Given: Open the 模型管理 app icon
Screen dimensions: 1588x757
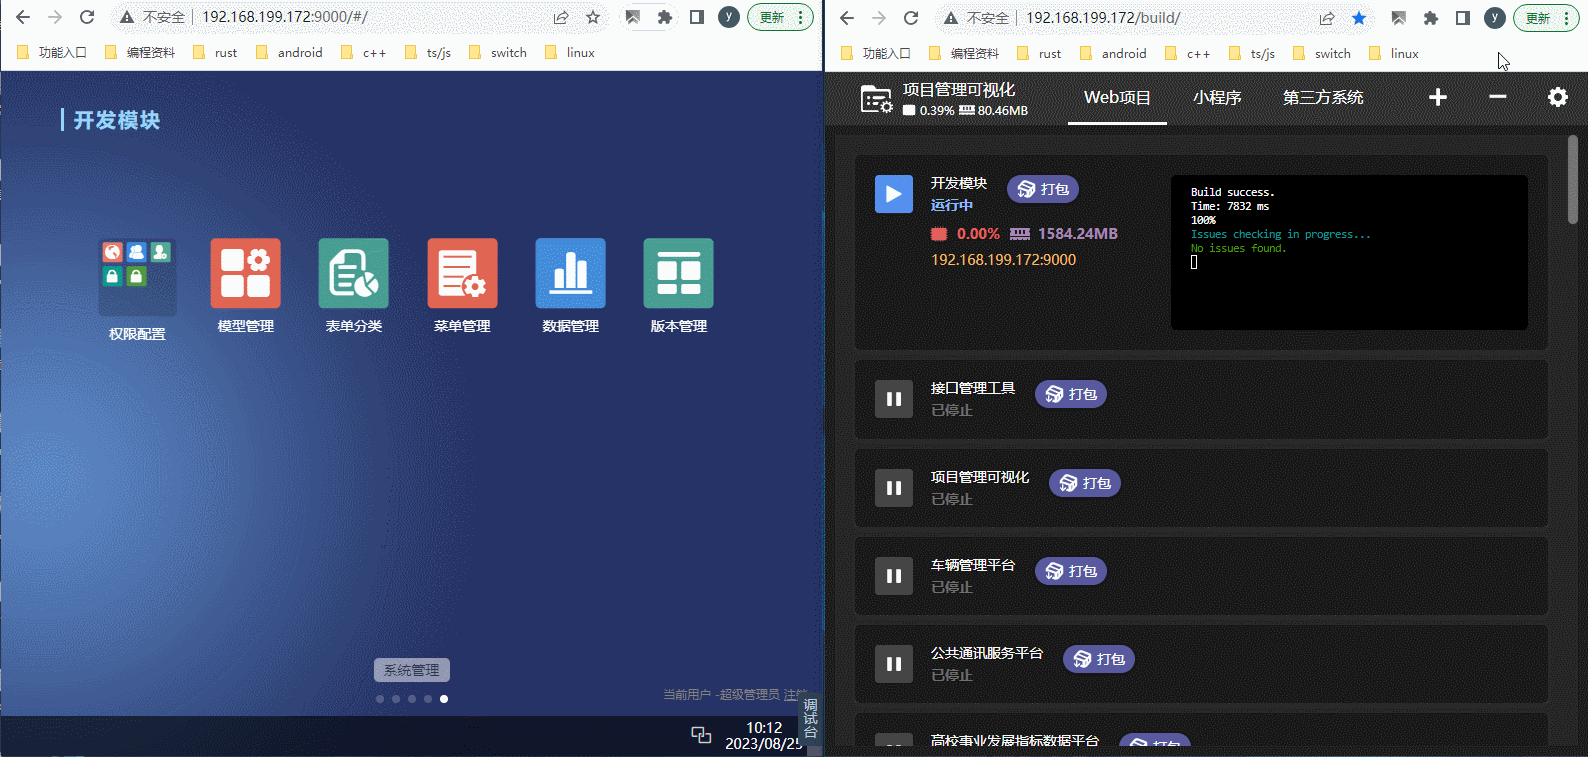Looking at the screenshot, I should 245,273.
